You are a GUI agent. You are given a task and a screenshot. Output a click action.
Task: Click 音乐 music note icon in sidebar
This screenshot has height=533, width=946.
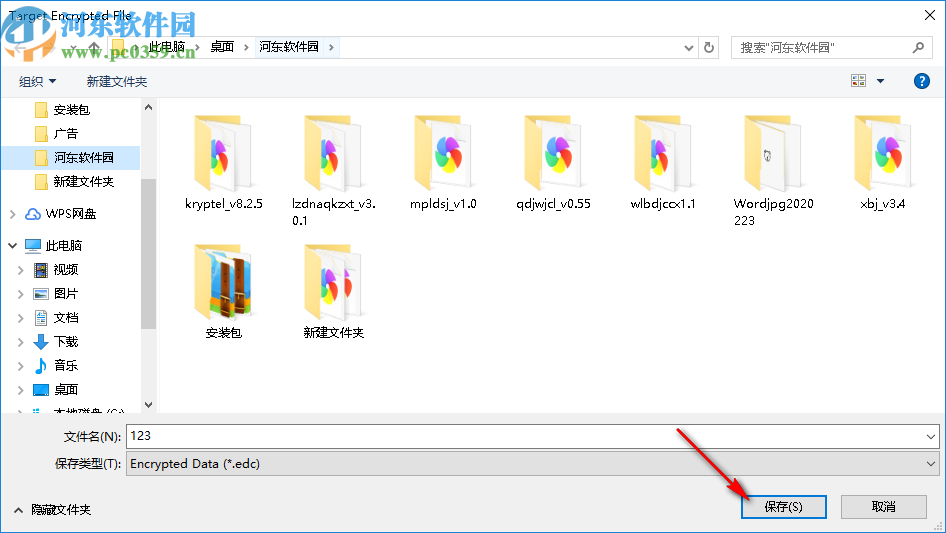(40, 365)
